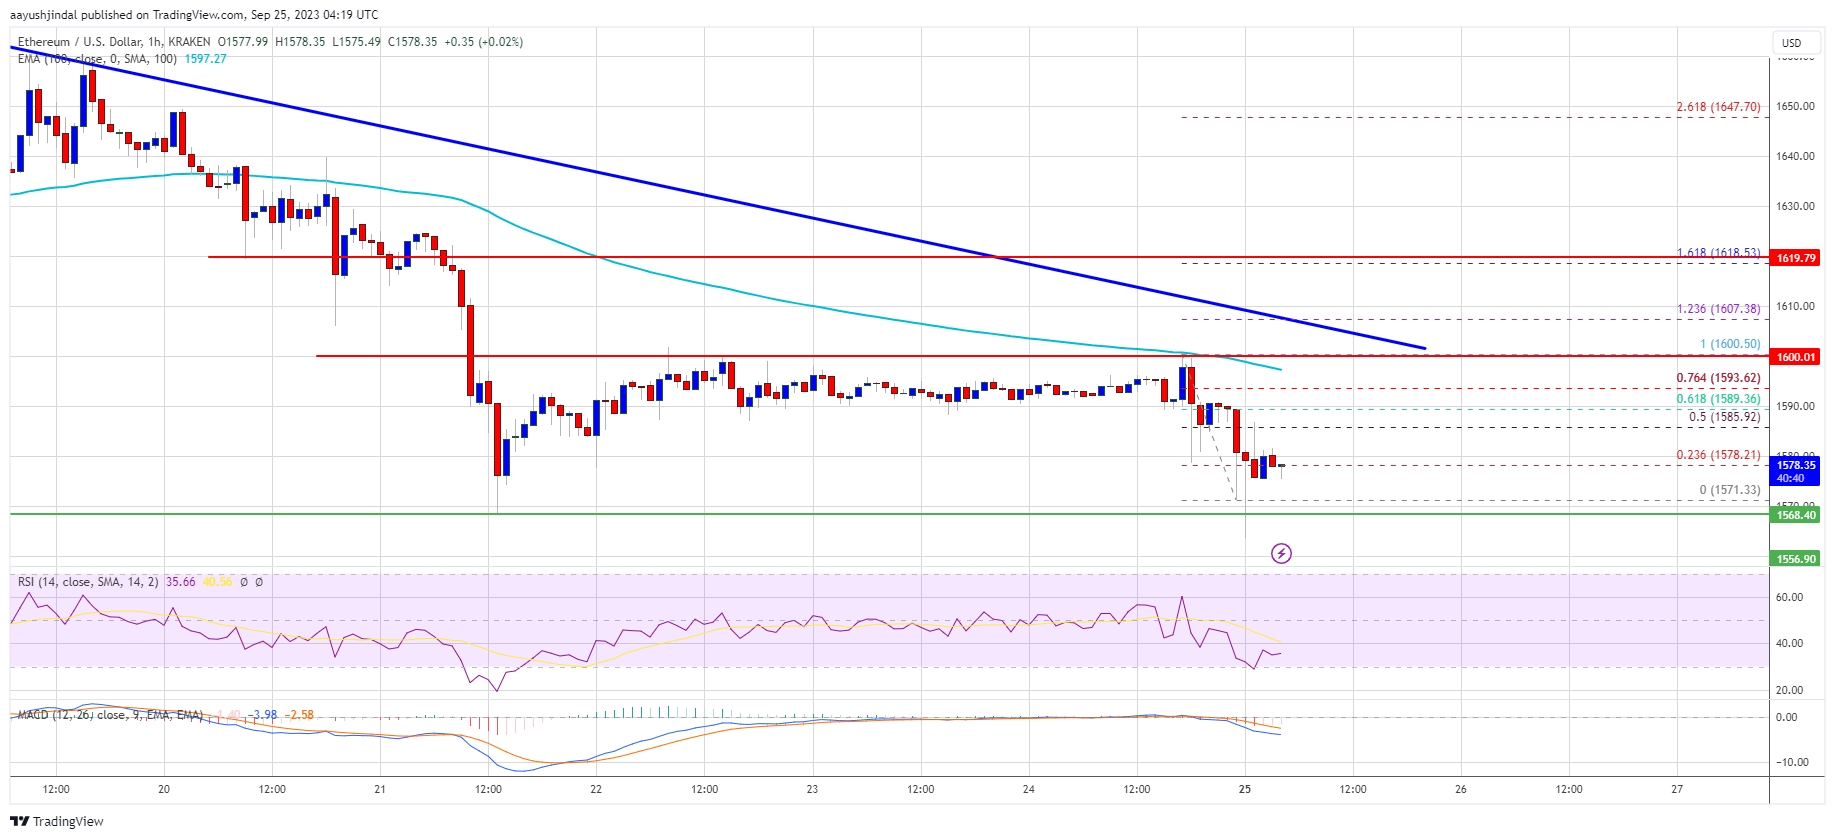The height and width of the screenshot is (839, 1835).
Task: Click the green 1556.90 price label
Action: click(x=1796, y=559)
